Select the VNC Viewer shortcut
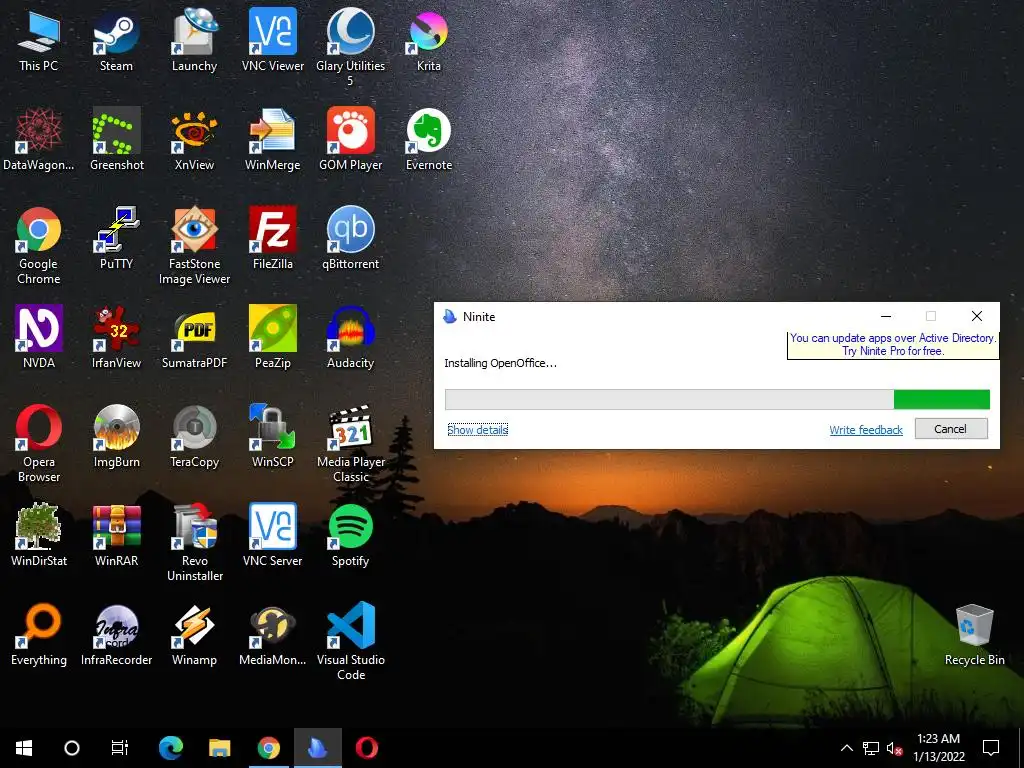 coord(272,39)
